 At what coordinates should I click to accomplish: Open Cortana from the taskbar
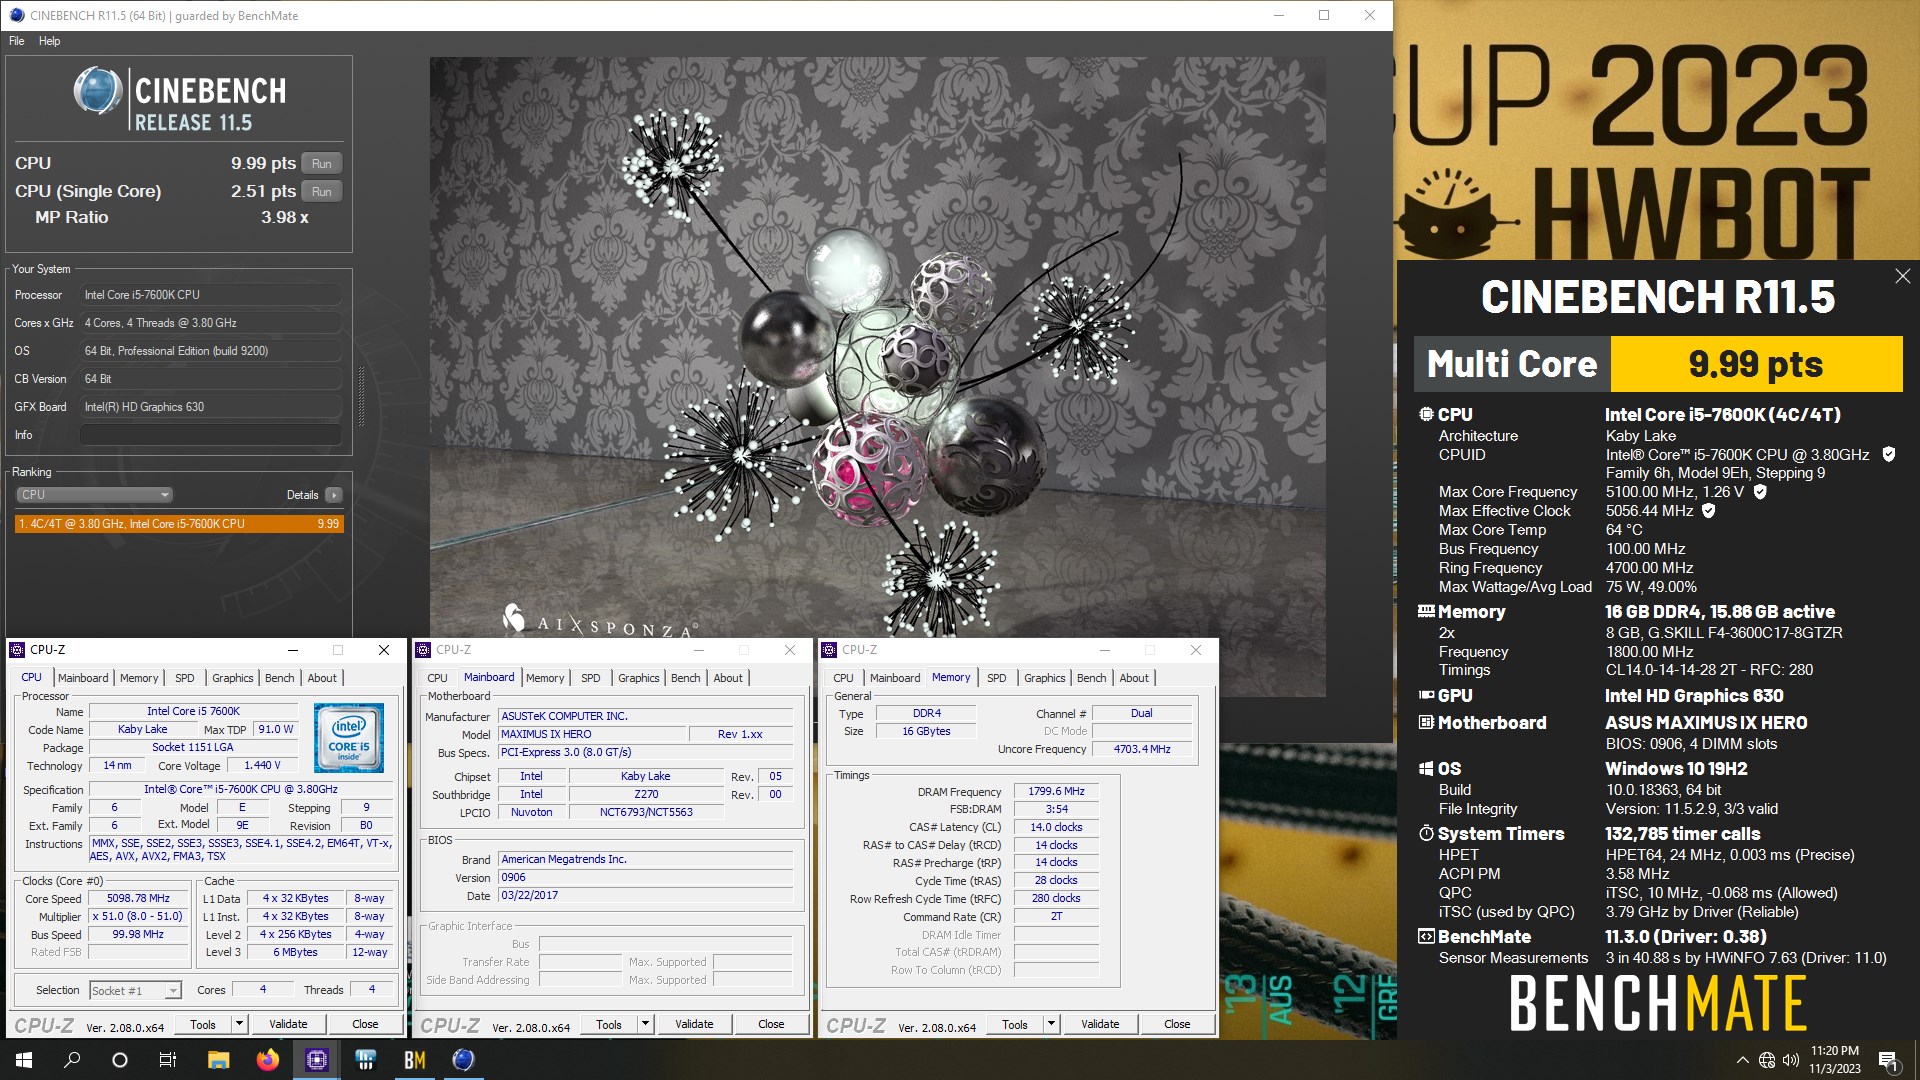coord(120,1060)
